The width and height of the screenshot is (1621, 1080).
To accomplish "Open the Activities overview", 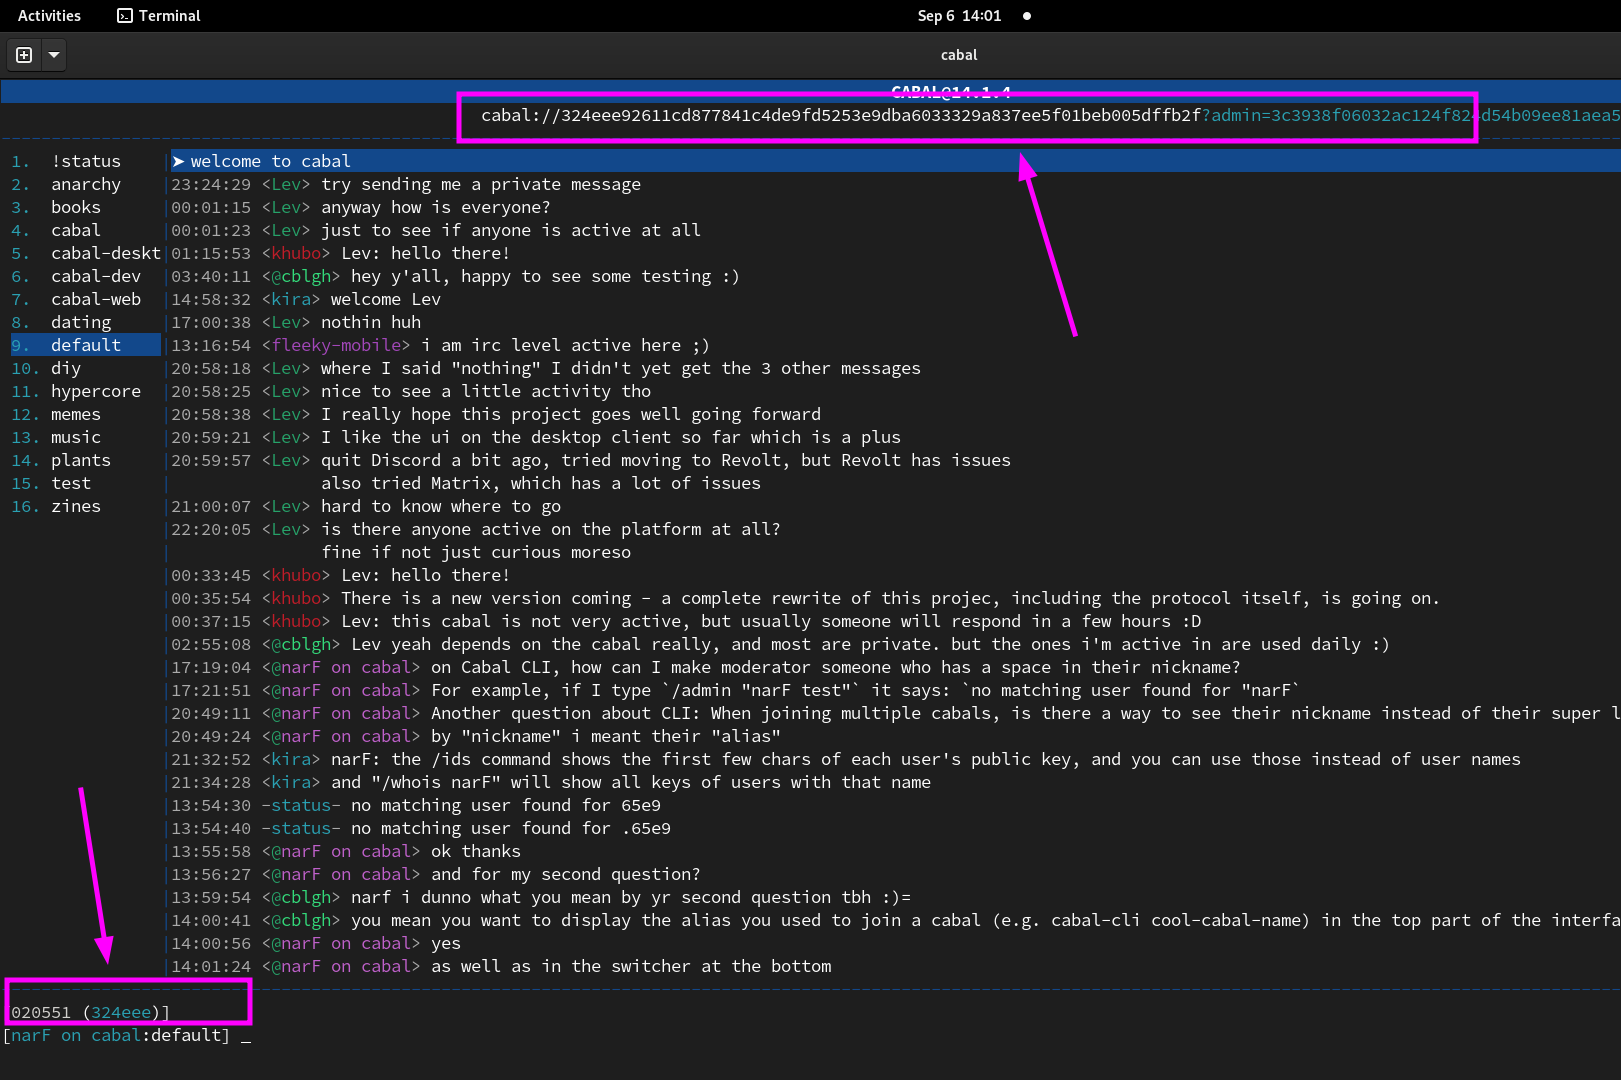I will [x=49, y=16].
